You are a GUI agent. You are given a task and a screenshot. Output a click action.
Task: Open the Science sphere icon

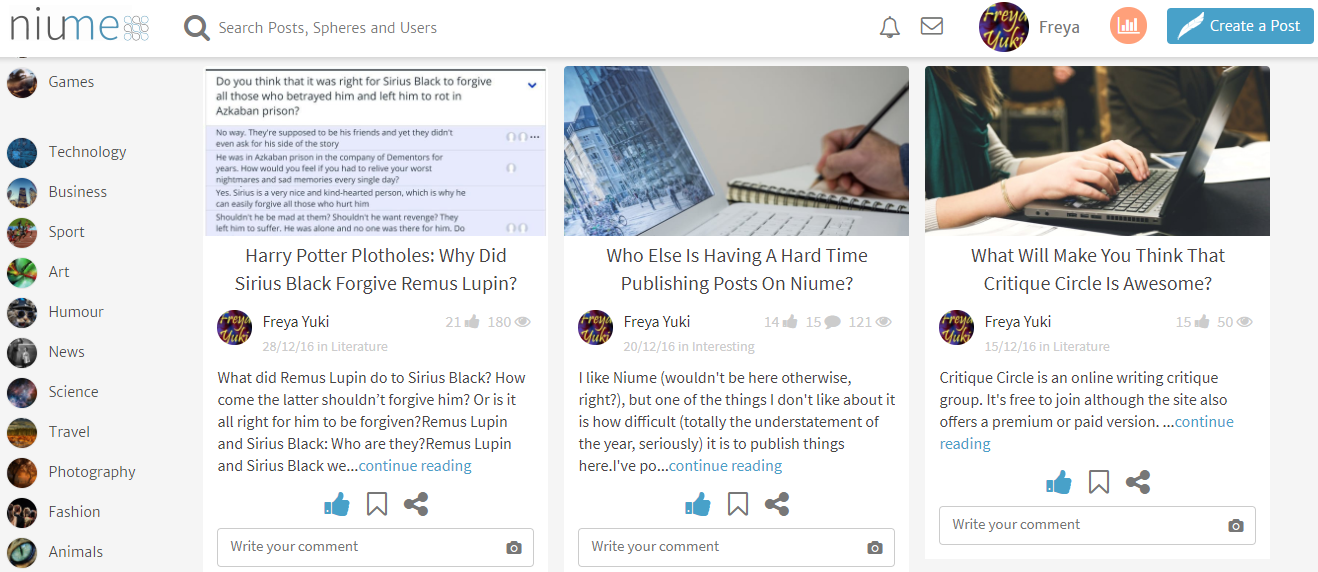22,393
